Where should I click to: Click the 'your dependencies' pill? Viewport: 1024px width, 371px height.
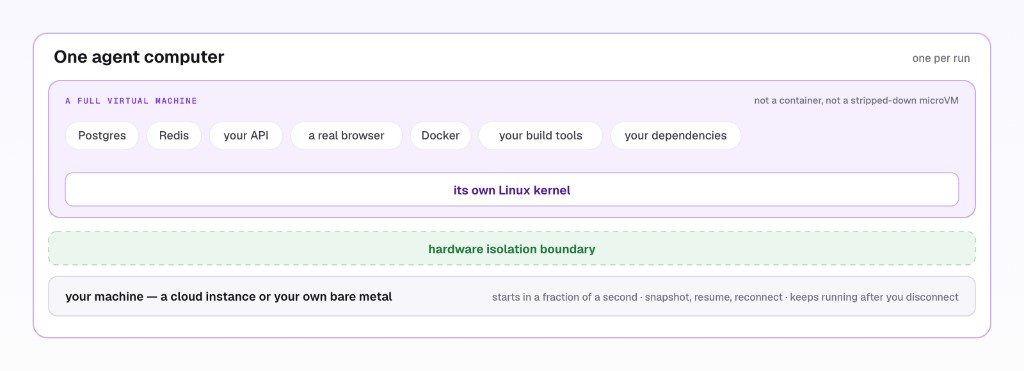pos(675,136)
